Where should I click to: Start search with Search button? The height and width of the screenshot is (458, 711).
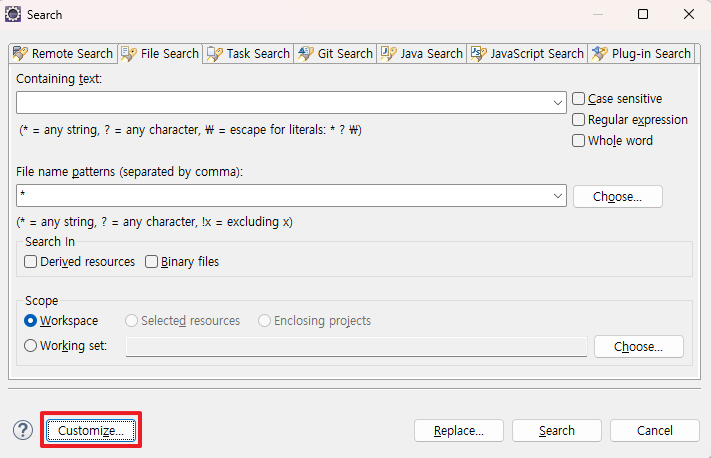[x=557, y=430]
